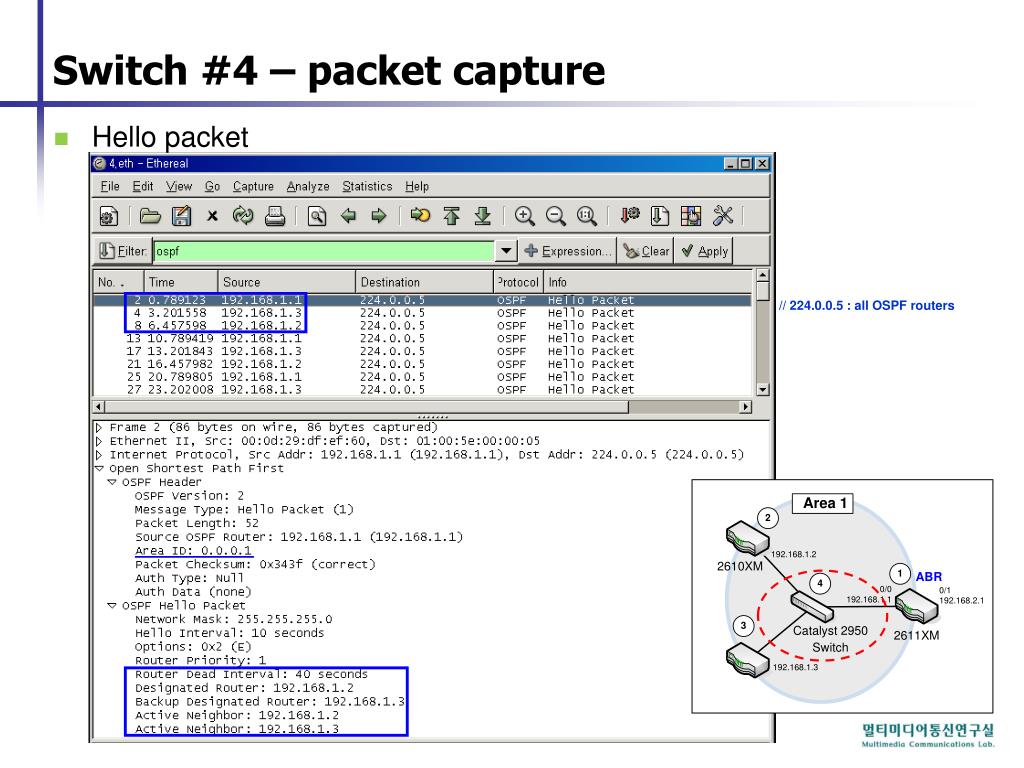
Task: Select packet 8 at time 6.457598
Action: pyautogui.click(x=423, y=326)
